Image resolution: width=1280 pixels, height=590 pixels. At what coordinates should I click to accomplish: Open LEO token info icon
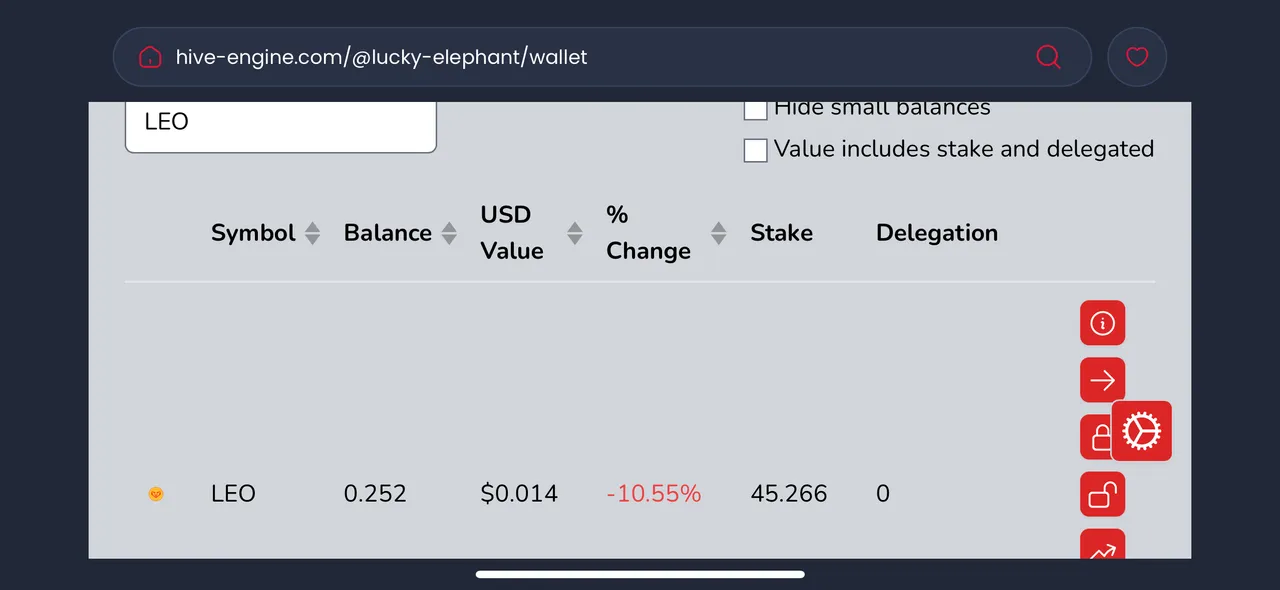pyautogui.click(x=1103, y=323)
